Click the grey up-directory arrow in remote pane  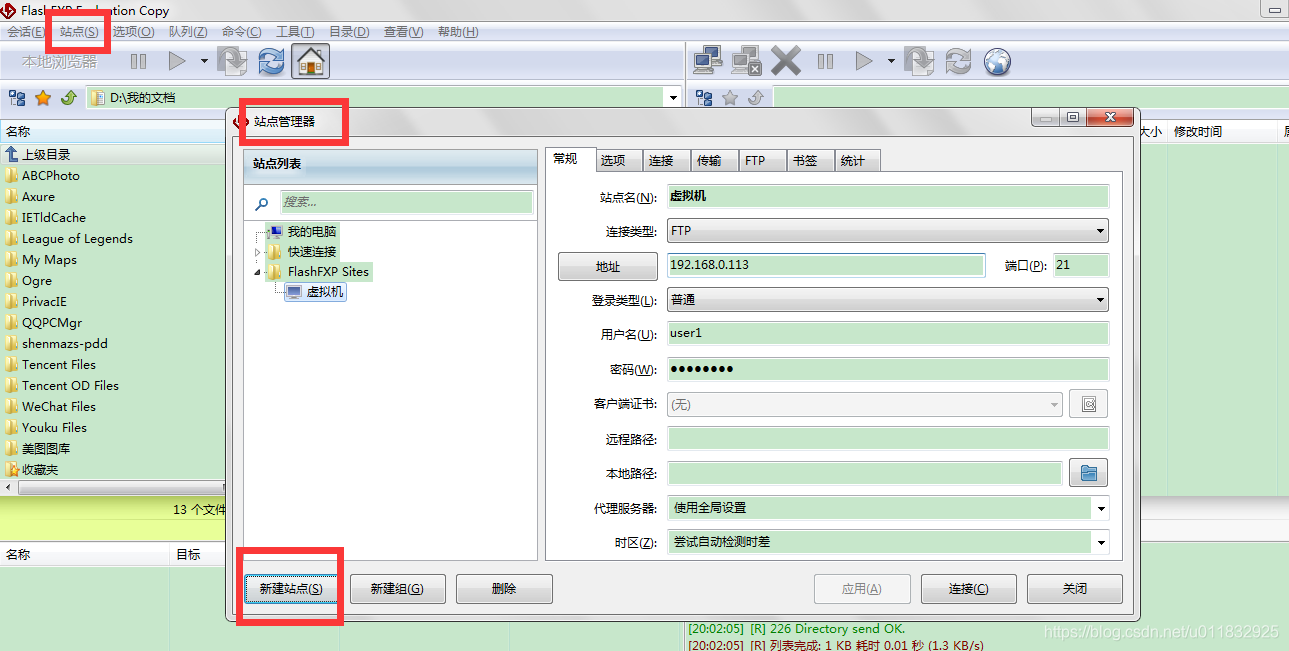coord(755,98)
